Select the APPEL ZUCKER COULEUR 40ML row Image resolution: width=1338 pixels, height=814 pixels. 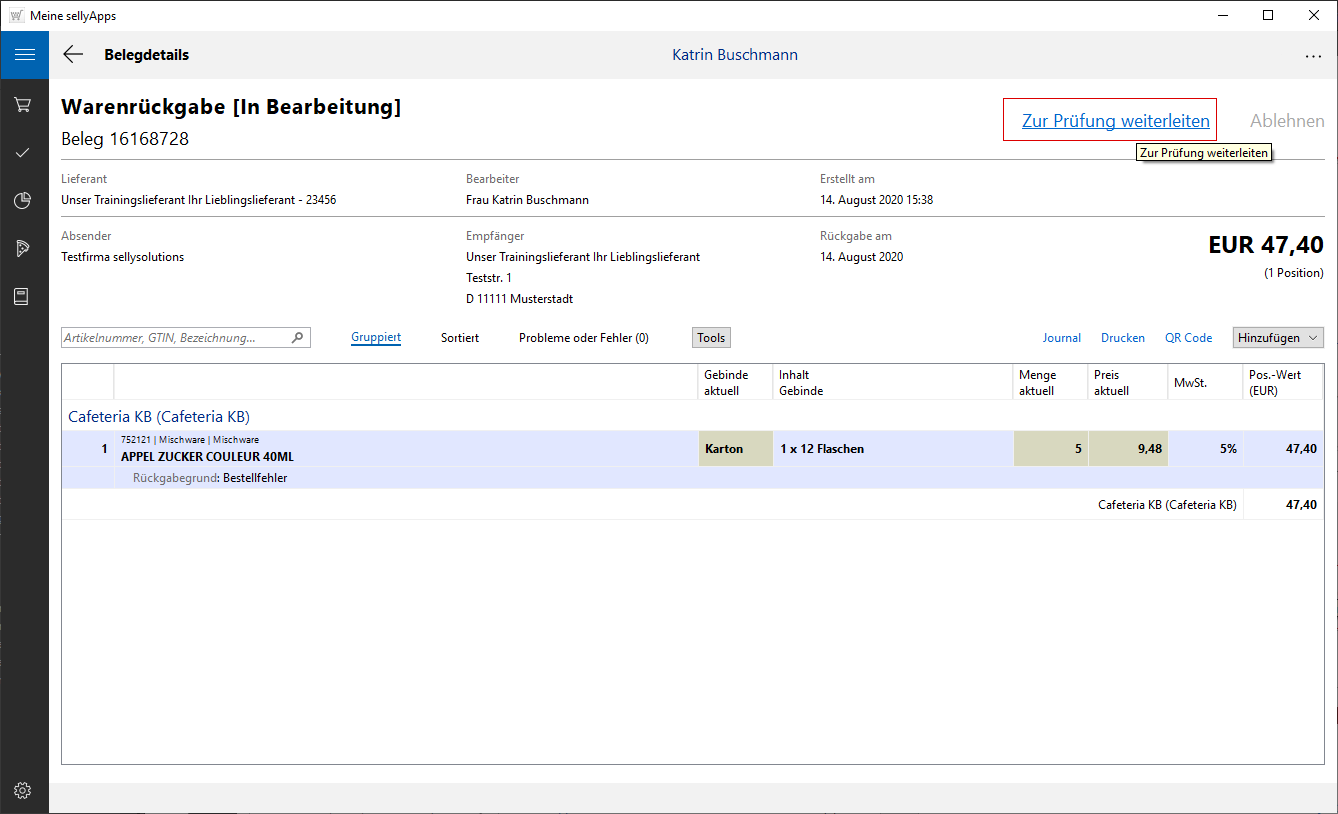coord(400,449)
